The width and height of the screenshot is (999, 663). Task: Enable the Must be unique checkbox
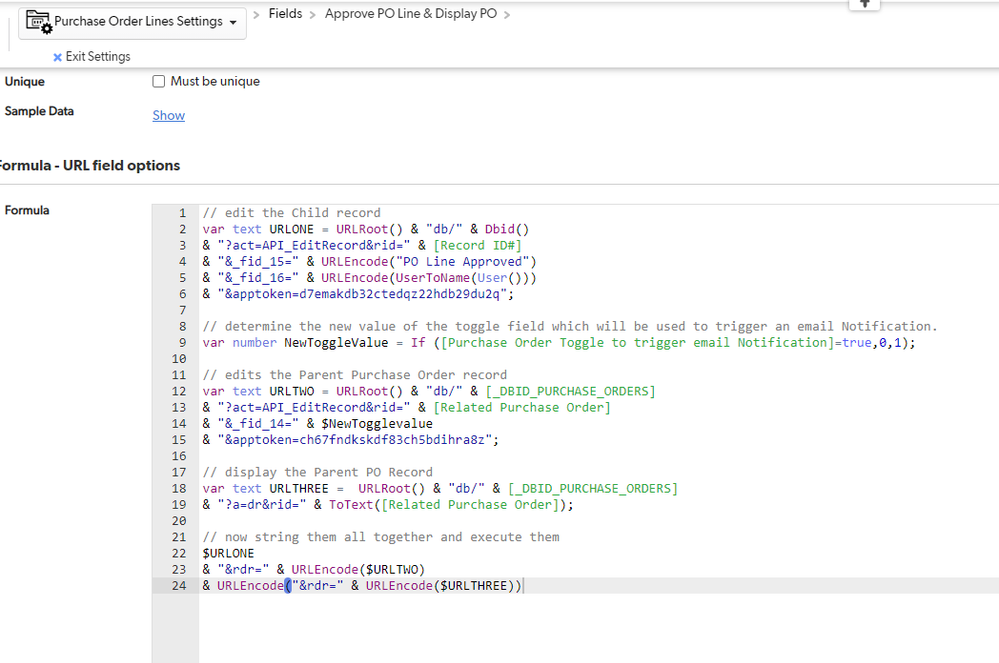tap(159, 82)
